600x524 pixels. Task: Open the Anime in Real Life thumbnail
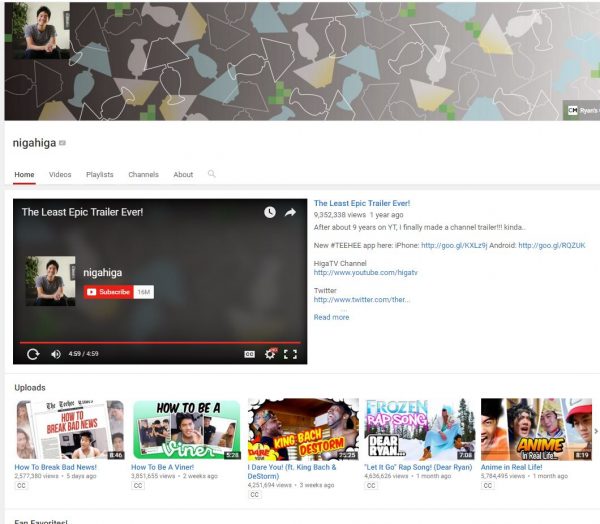coord(536,429)
